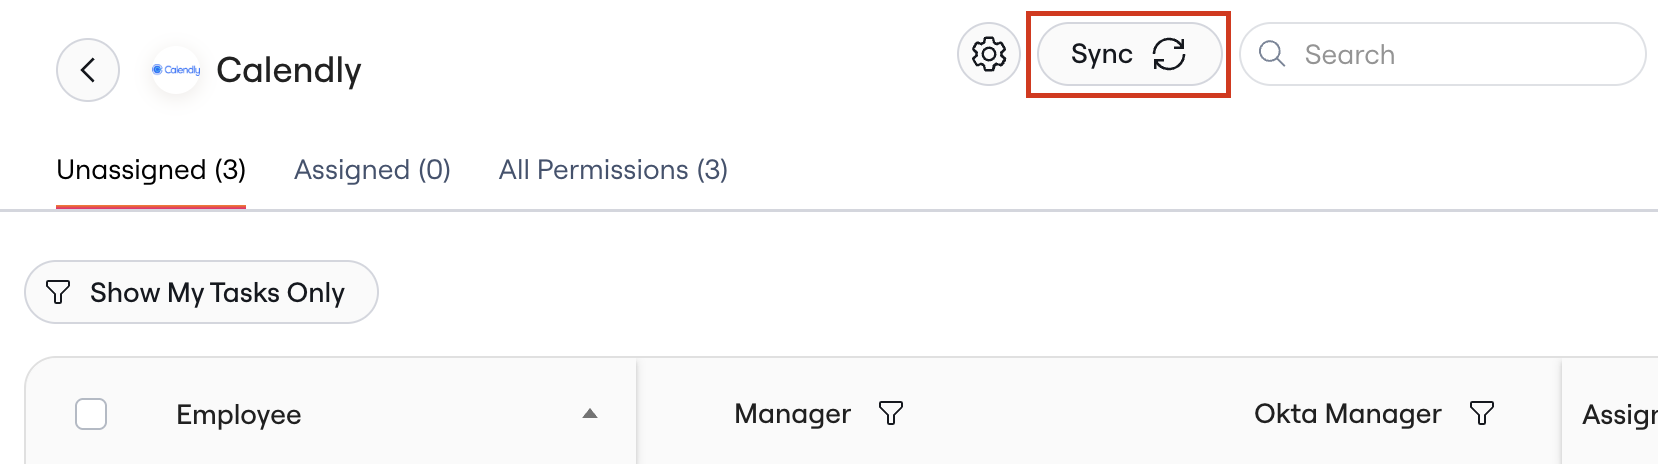Open the Manager column filter
Screen dimensions: 1658x464
tap(891, 413)
